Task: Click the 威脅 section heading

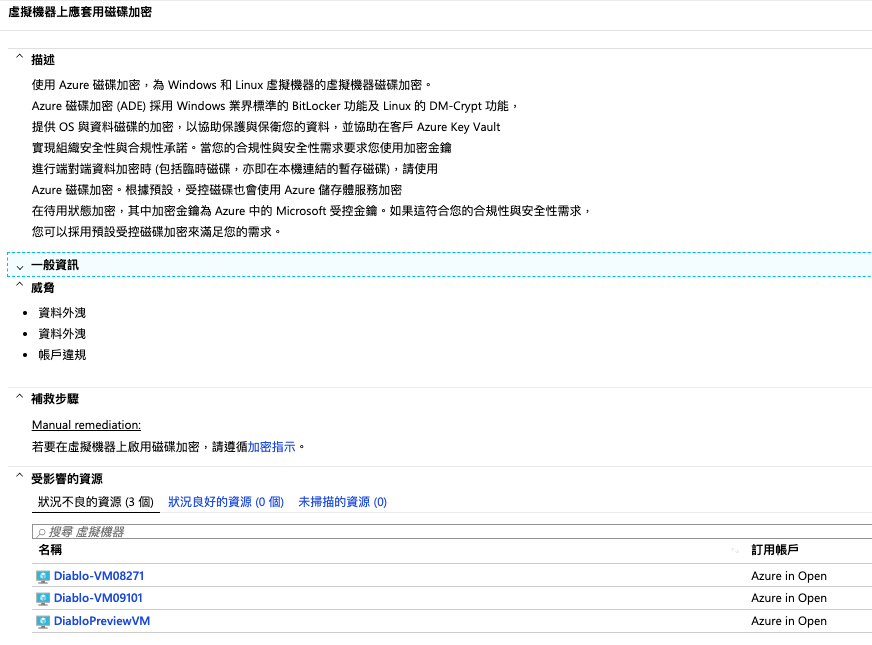Action: (x=43, y=287)
